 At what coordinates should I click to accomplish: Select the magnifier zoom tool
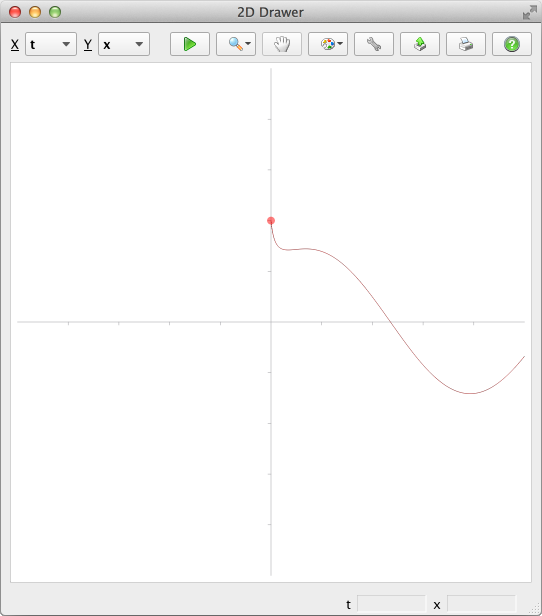235,44
